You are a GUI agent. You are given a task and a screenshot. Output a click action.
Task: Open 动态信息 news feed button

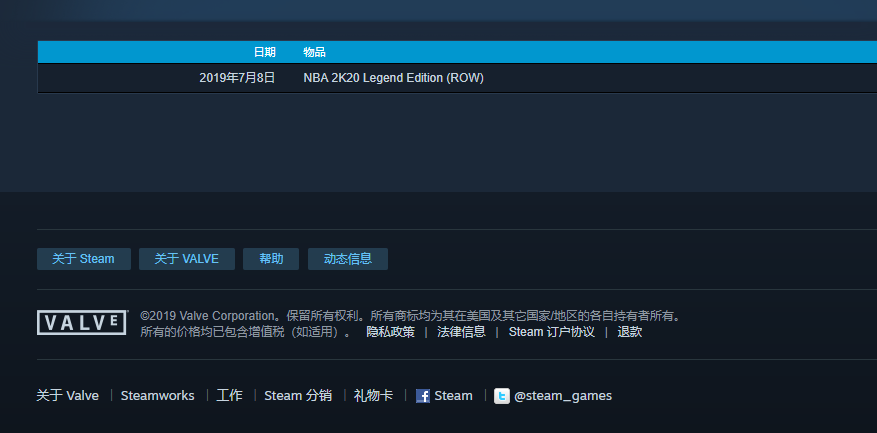[347, 259]
